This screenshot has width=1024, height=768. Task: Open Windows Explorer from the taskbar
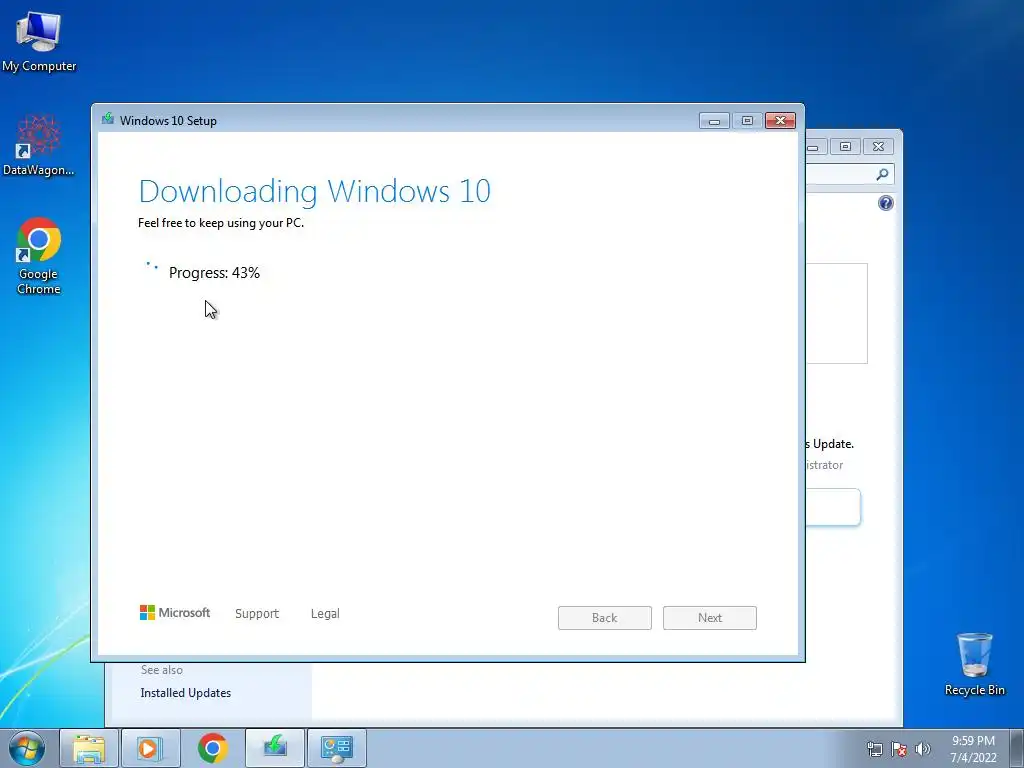[89, 748]
